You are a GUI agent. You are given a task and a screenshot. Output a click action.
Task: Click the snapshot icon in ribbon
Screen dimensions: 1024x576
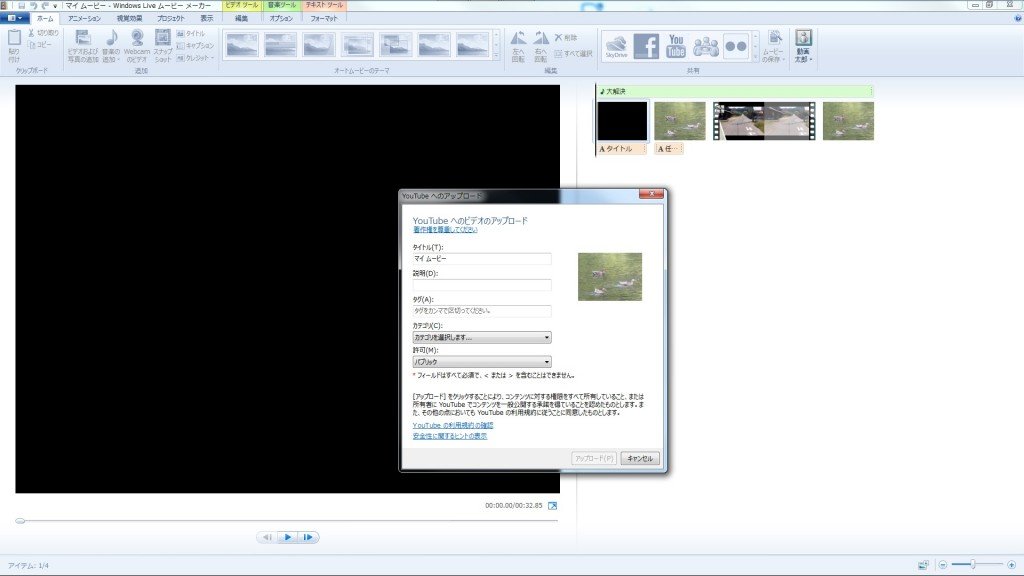[x=163, y=46]
